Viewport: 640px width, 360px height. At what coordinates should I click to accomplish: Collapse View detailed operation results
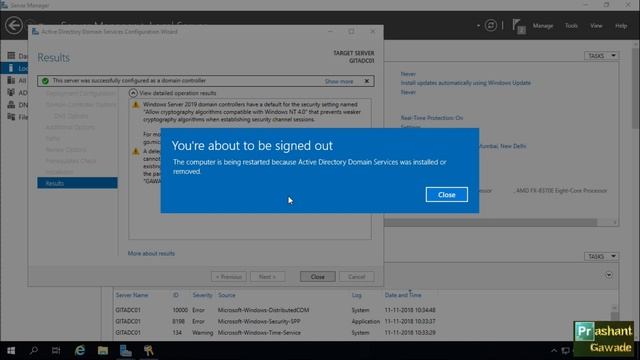point(133,93)
